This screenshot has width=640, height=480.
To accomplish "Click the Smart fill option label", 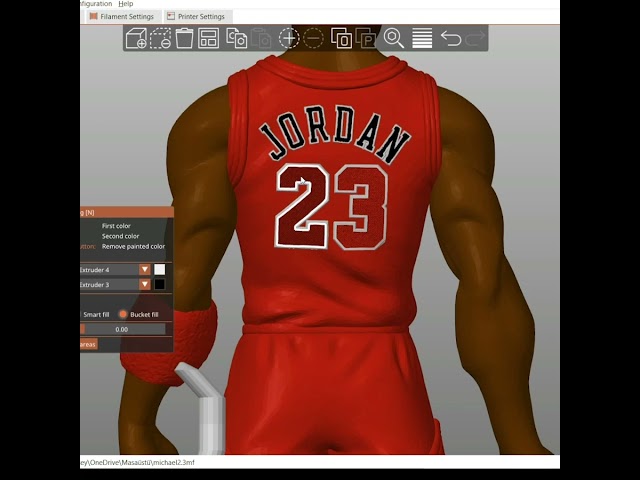I will 96,314.
